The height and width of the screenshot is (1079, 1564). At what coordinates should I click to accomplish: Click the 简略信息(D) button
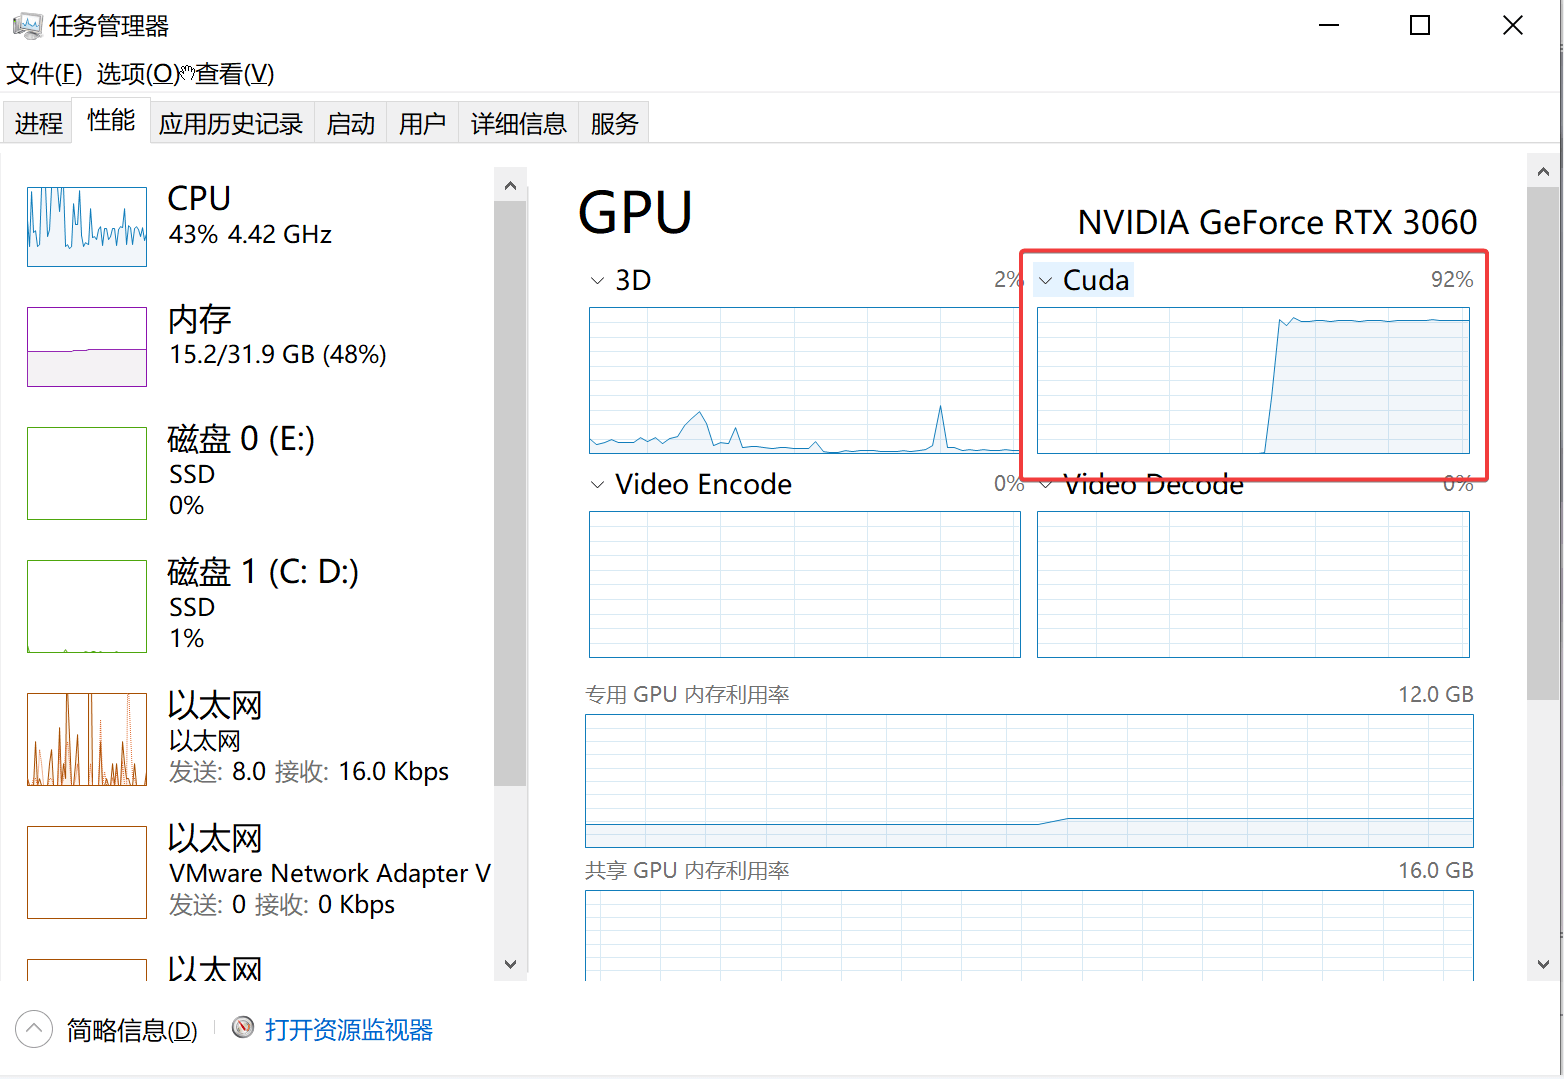point(132,1030)
